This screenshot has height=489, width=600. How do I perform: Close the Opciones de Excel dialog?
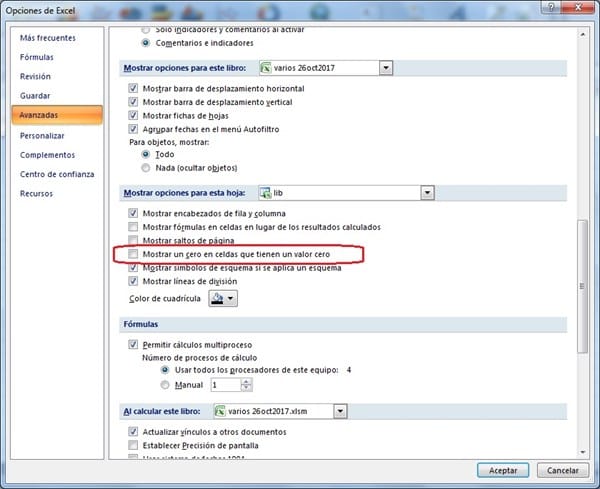pyautogui.click(x=579, y=7)
